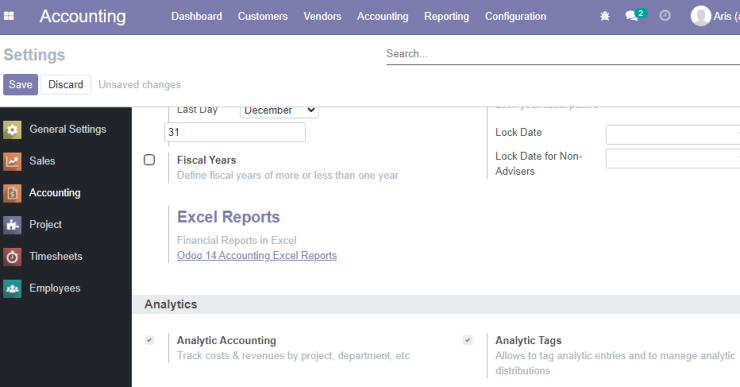
Task: Open General Settings gear icon
Action: click(x=12, y=129)
